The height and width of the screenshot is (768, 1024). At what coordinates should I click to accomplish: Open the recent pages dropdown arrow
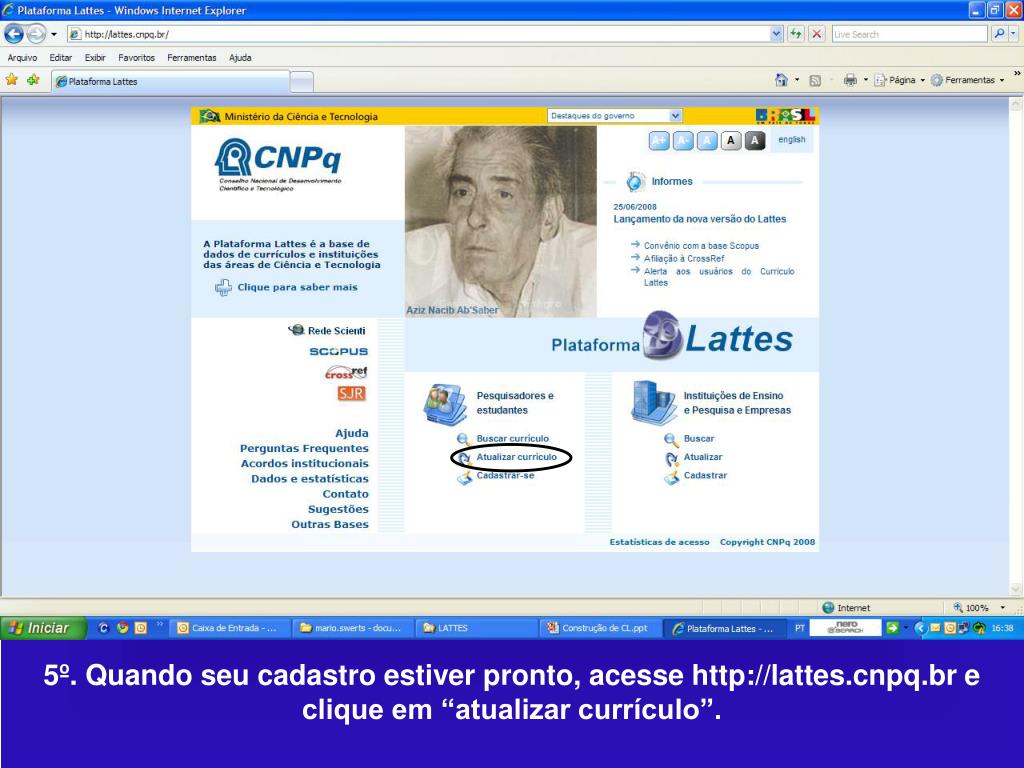click(54, 34)
